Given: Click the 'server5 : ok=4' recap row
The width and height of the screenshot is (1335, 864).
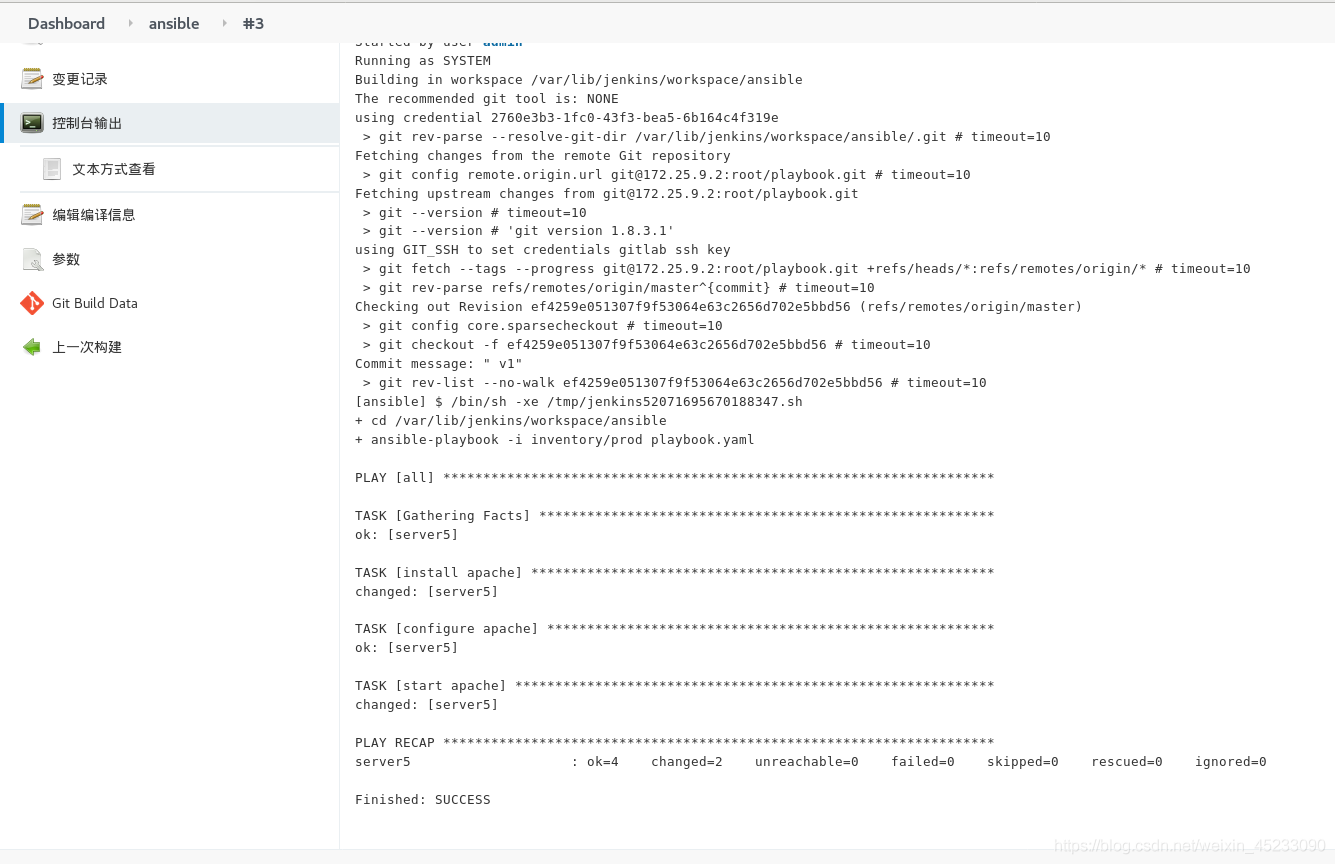Looking at the screenshot, I should click(x=811, y=762).
